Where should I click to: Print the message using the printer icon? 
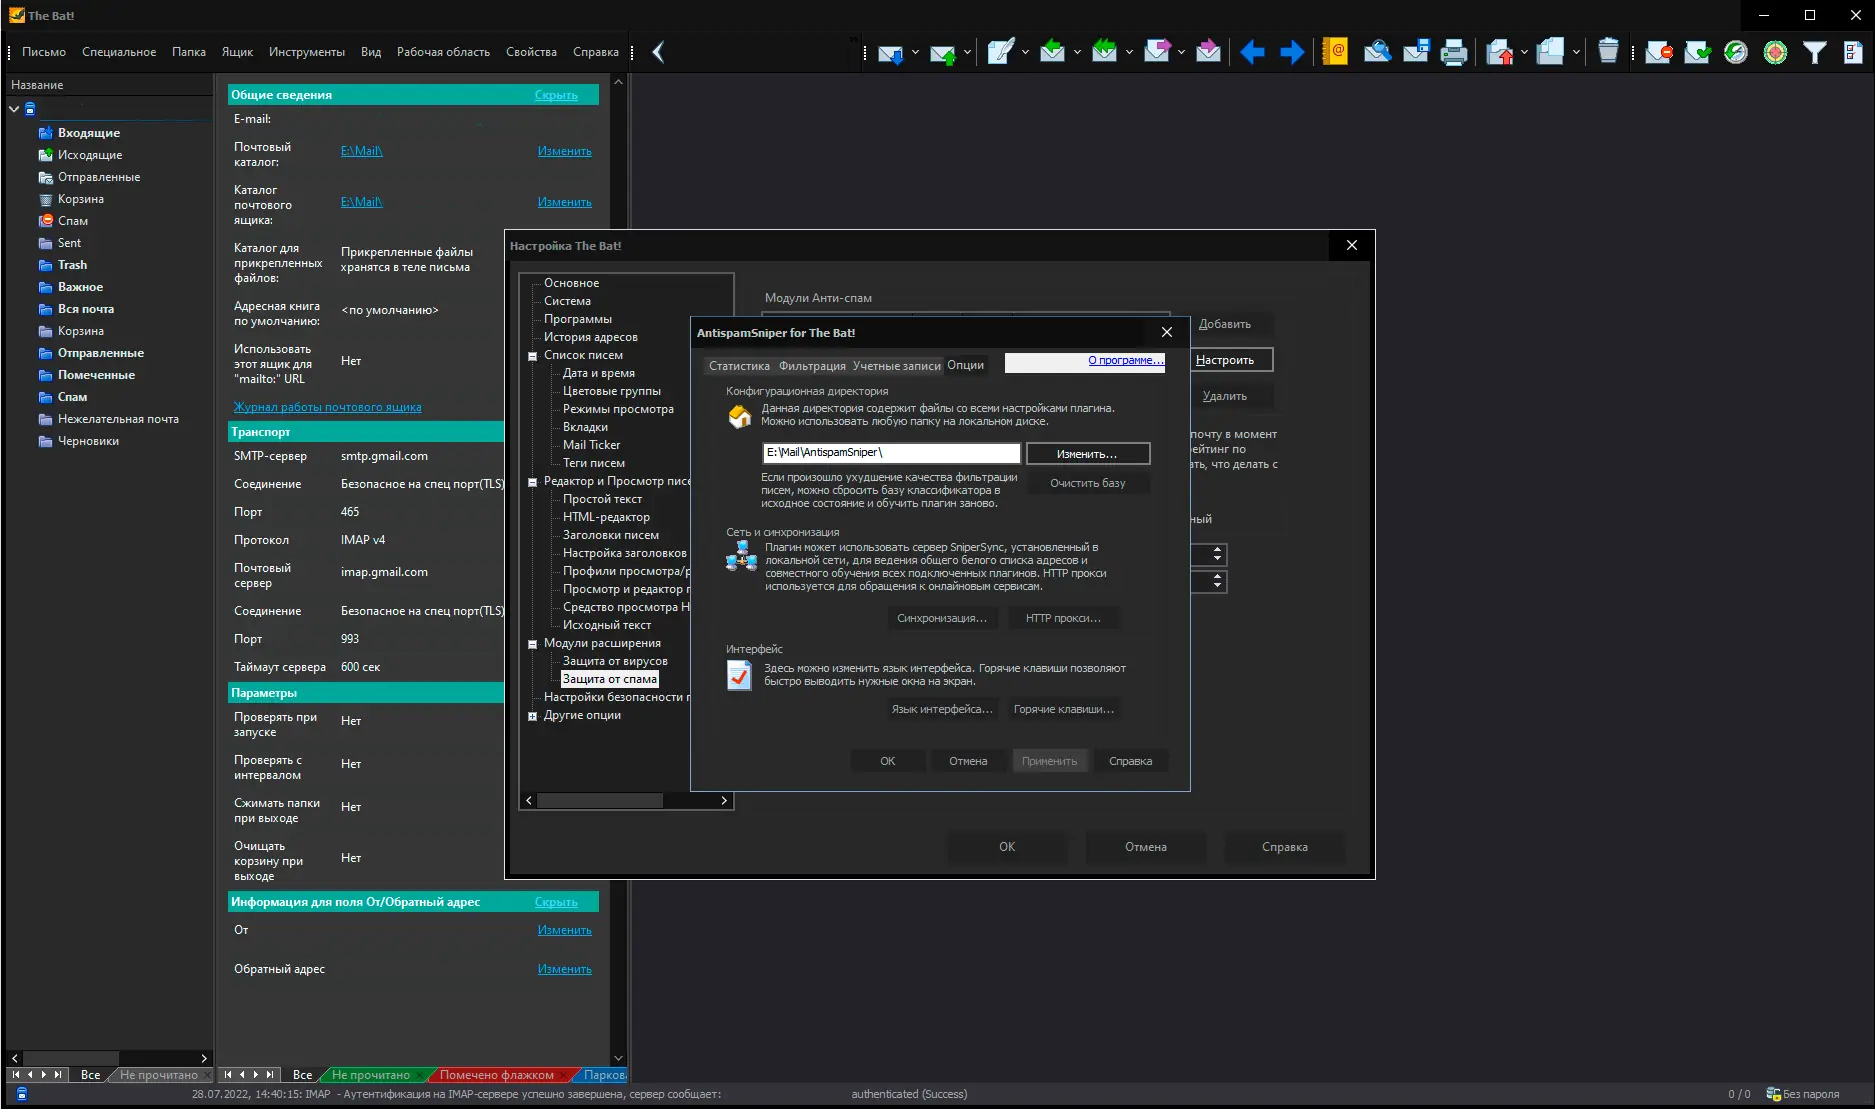[x=1454, y=52]
